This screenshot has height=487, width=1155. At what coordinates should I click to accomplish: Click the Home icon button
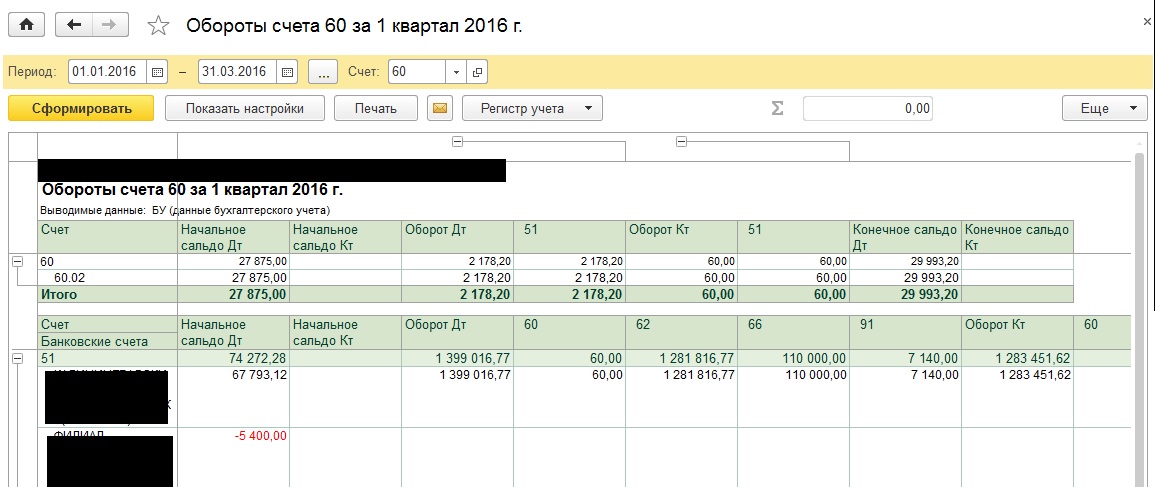click(27, 26)
